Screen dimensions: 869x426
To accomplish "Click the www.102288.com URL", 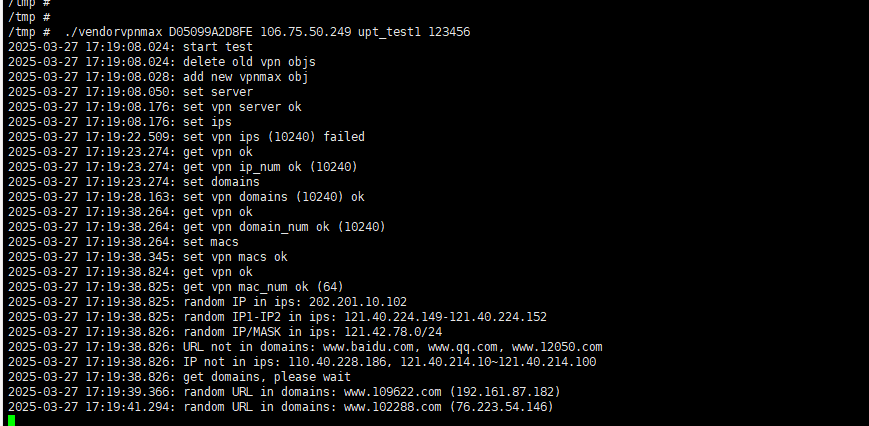I will (x=393, y=407).
